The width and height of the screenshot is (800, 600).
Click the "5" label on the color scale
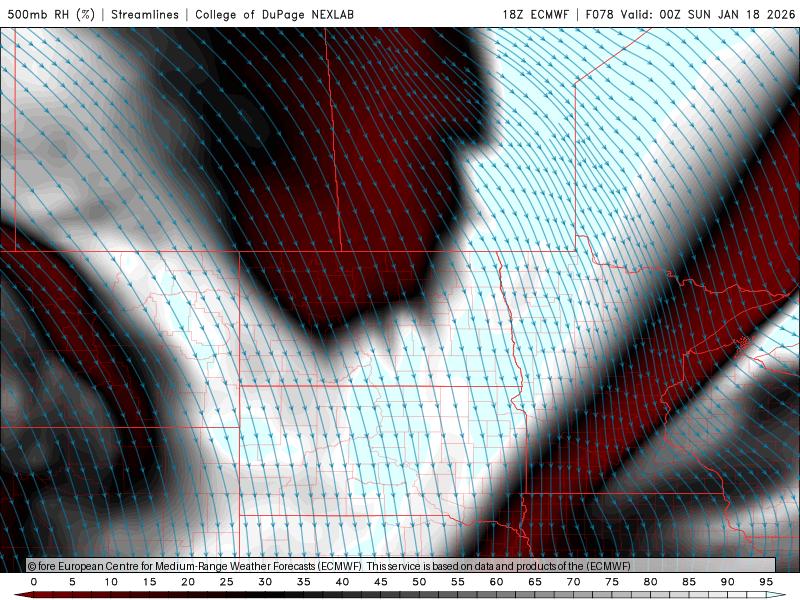coord(72,582)
